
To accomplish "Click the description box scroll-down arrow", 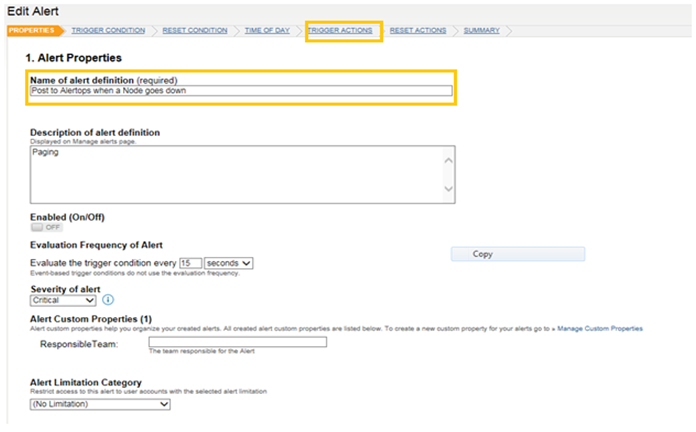I will click(448, 188).
